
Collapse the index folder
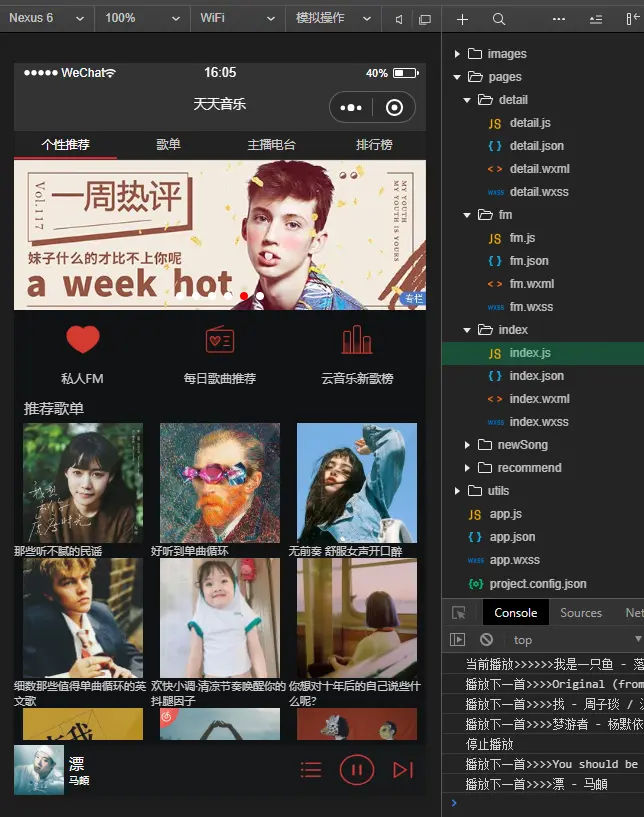coord(467,330)
